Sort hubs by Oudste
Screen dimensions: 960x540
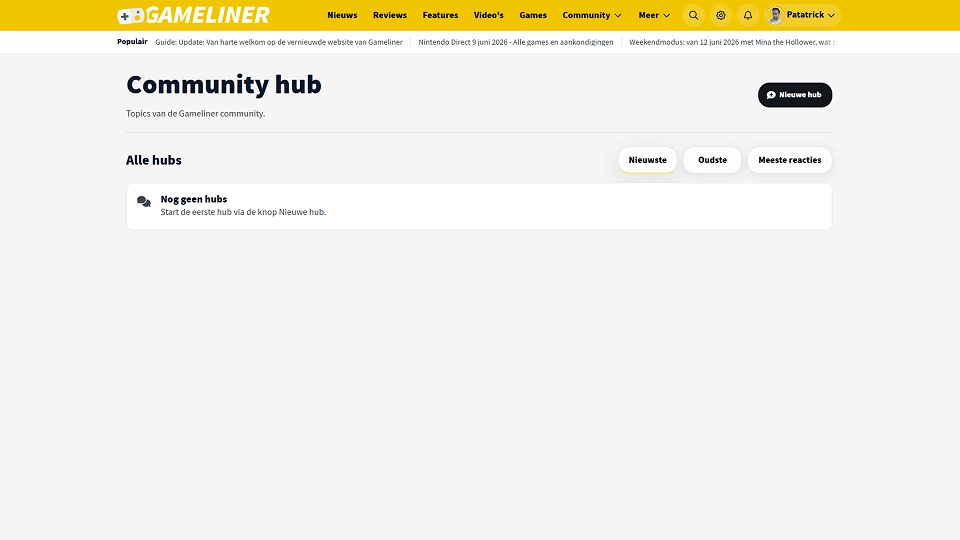coord(712,160)
